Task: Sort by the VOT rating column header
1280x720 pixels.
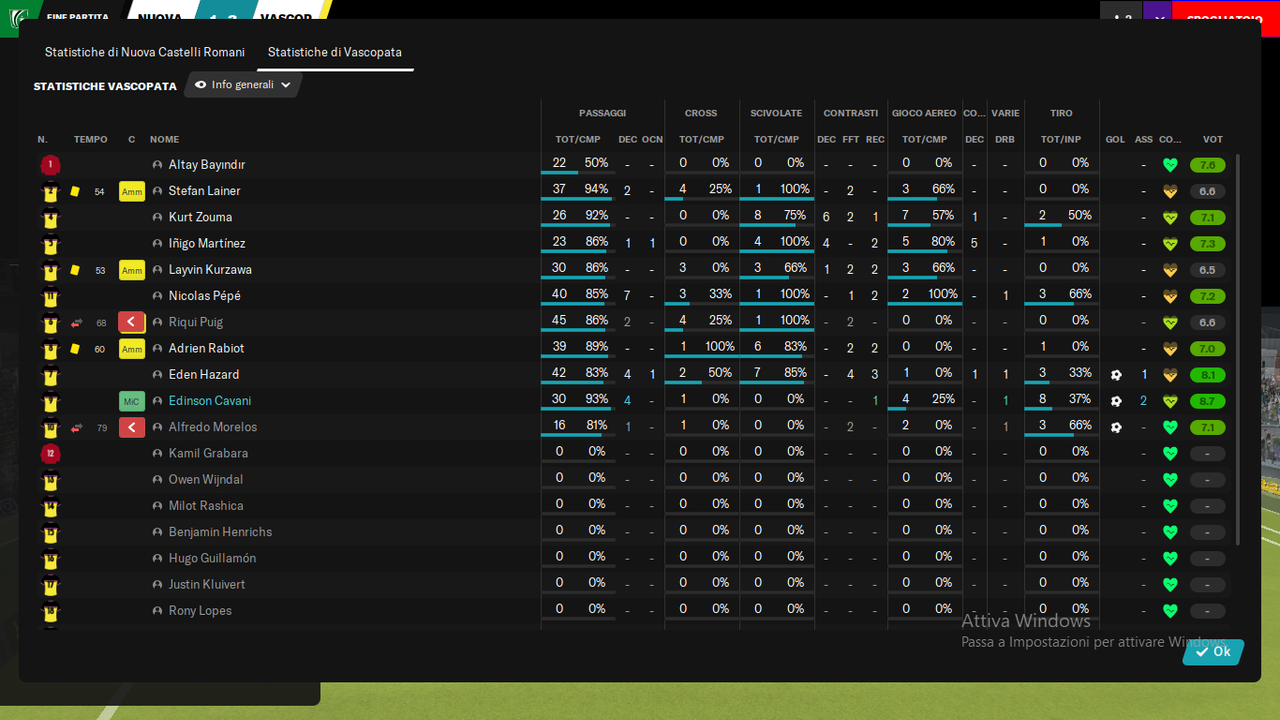Action: [1213, 140]
